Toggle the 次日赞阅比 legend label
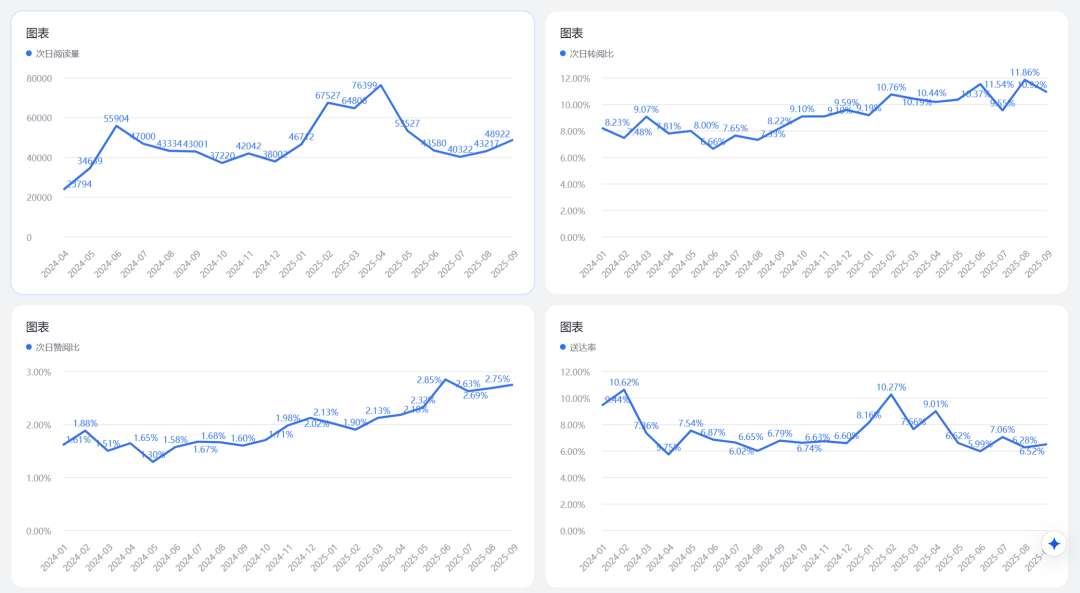Viewport: 1080px width, 593px height. pos(57,347)
